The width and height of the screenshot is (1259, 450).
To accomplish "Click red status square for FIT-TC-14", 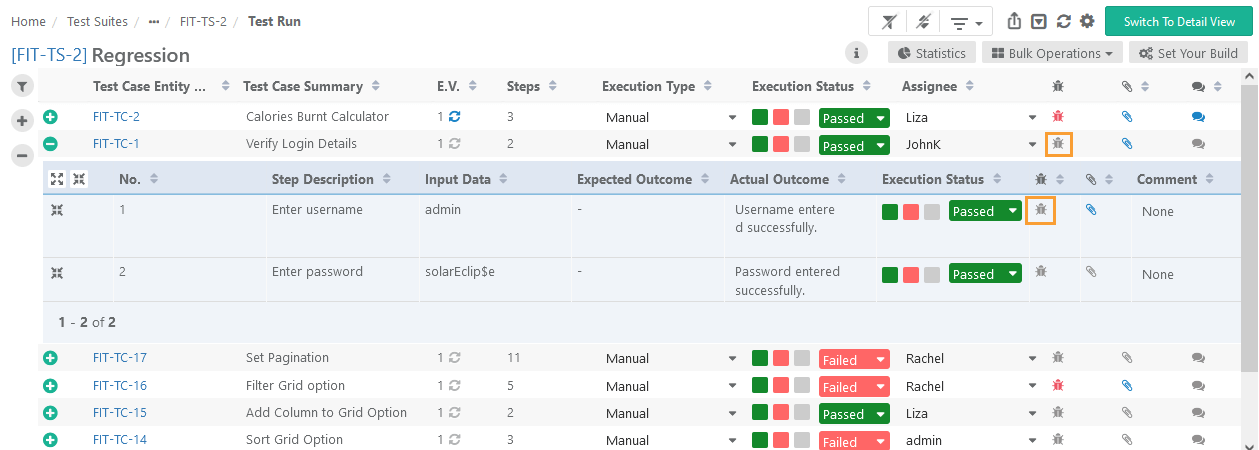I will pos(781,441).
